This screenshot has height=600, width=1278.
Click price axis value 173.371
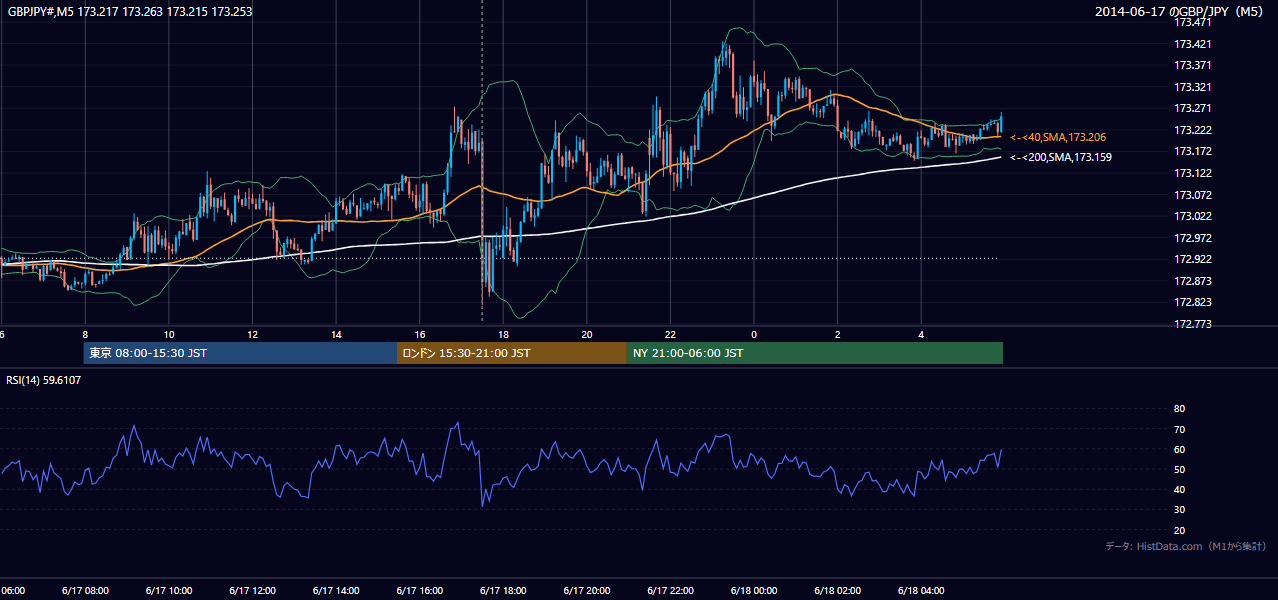coord(1191,65)
